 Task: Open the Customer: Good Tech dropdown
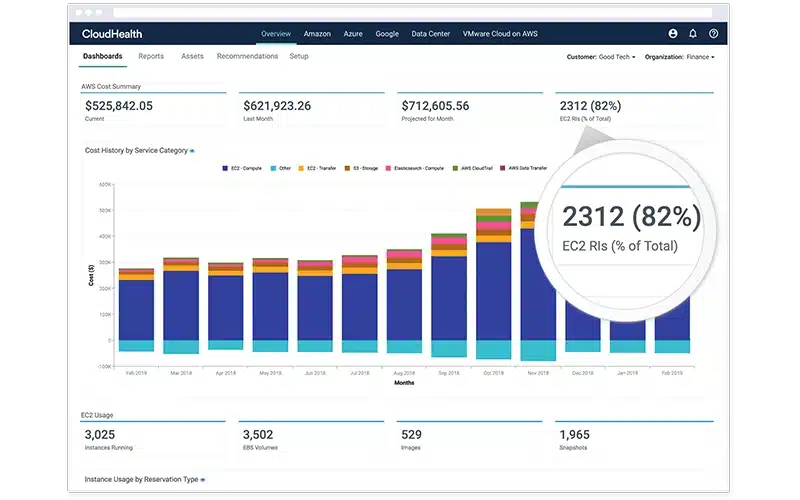point(601,57)
